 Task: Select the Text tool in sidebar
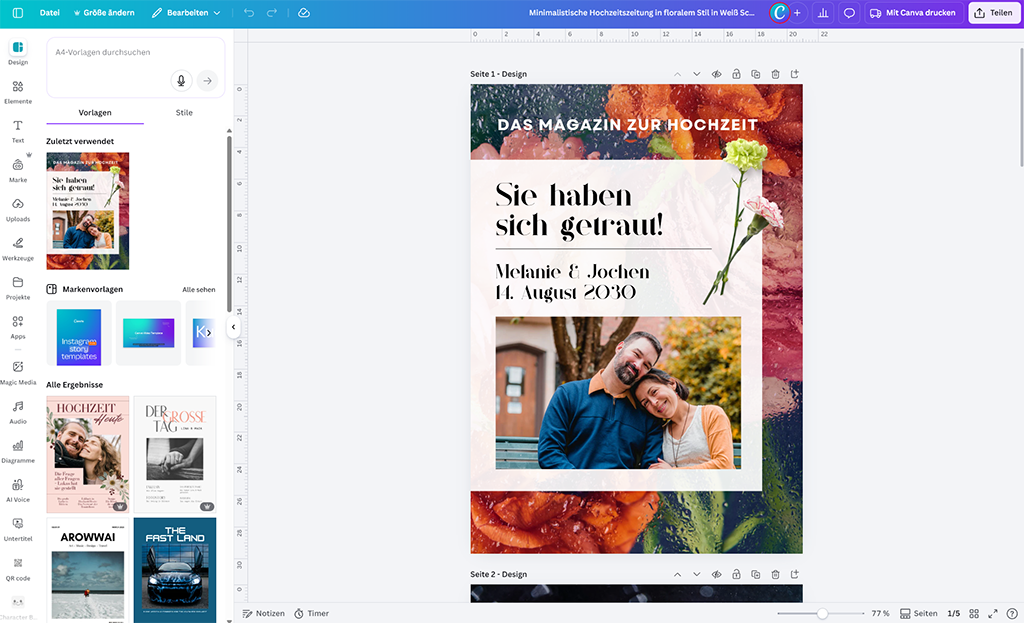pyautogui.click(x=18, y=131)
